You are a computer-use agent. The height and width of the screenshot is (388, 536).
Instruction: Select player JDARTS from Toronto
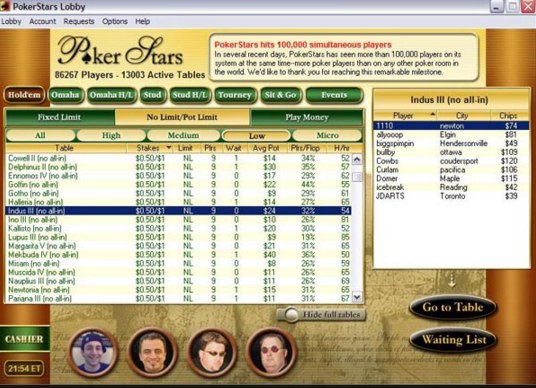tap(451, 196)
